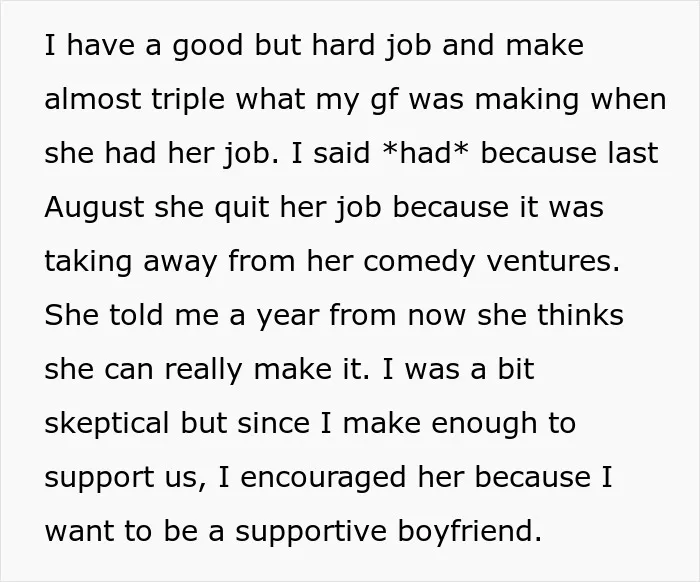Click the word "August"
Viewport: 700px width, 582px height.
[x=94, y=208]
